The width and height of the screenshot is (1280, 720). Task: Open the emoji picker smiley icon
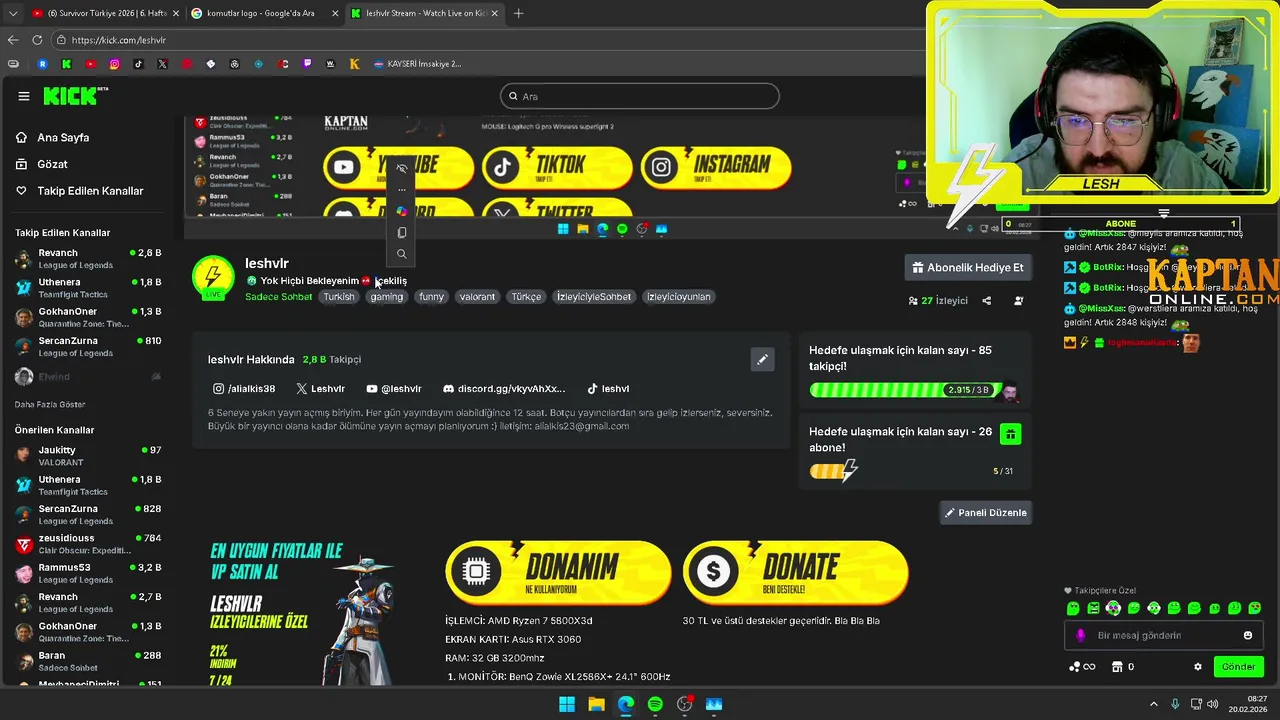tap(1247, 635)
